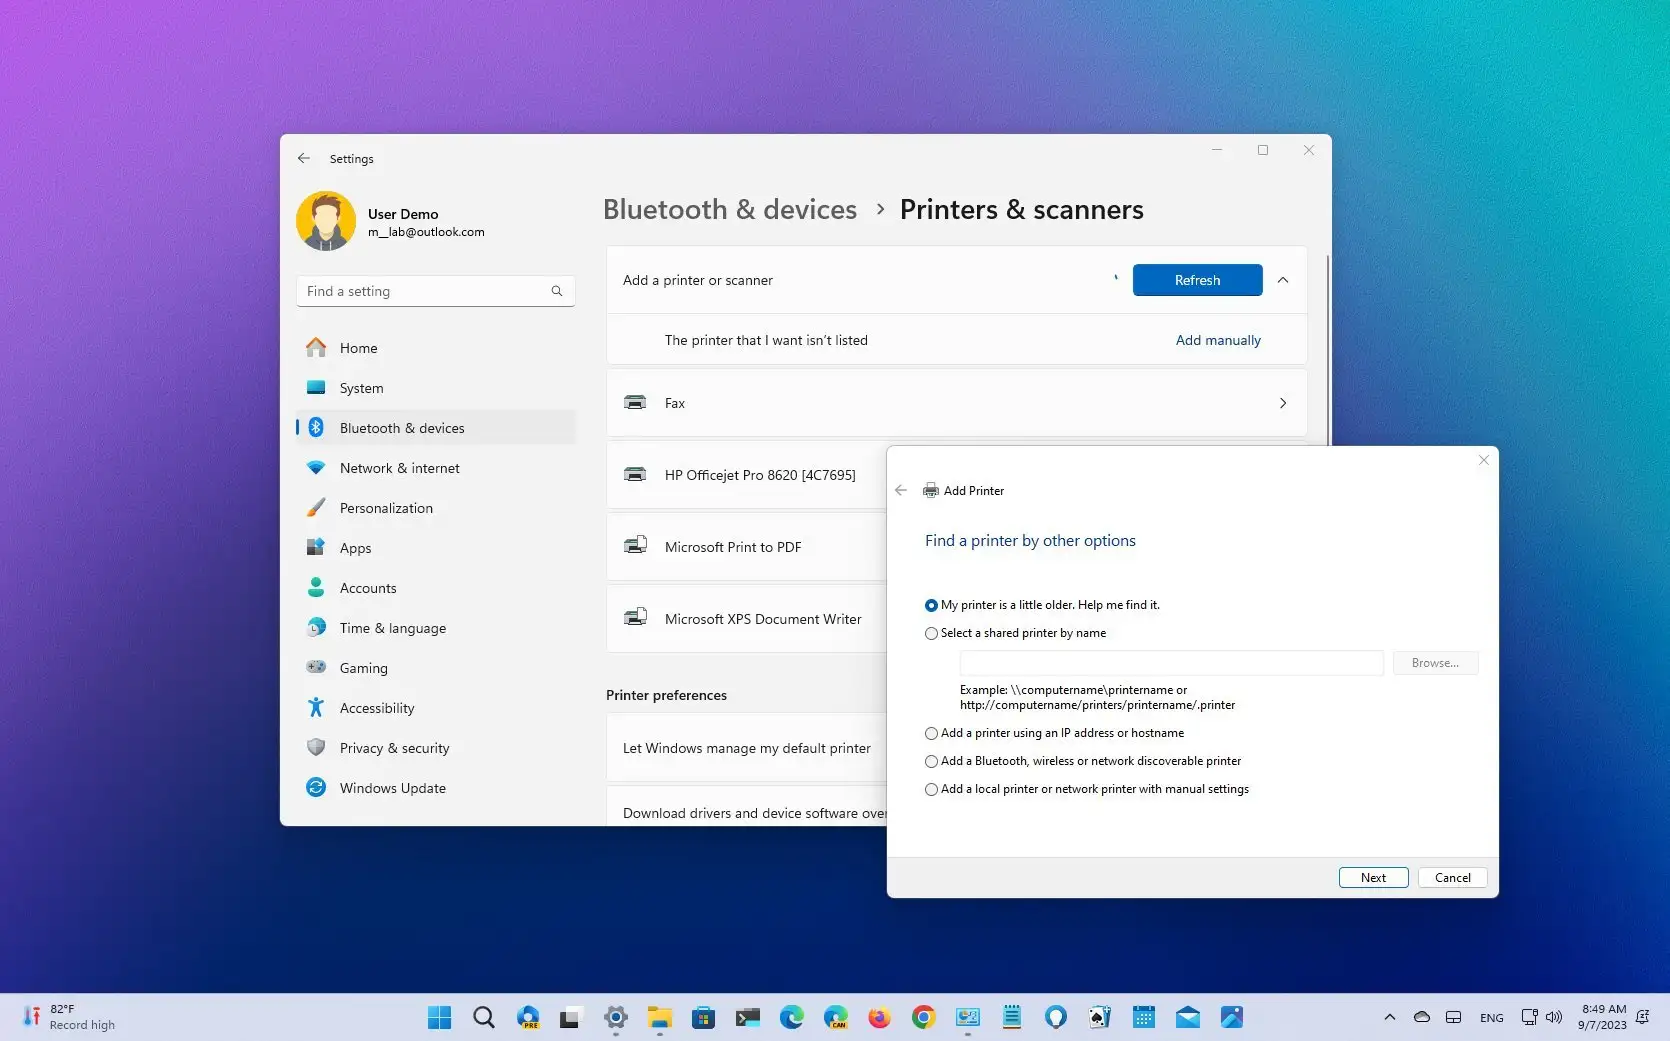This screenshot has width=1670, height=1041.
Task: Launch Edge Canary from taskbar
Action: [x=836, y=1017]
